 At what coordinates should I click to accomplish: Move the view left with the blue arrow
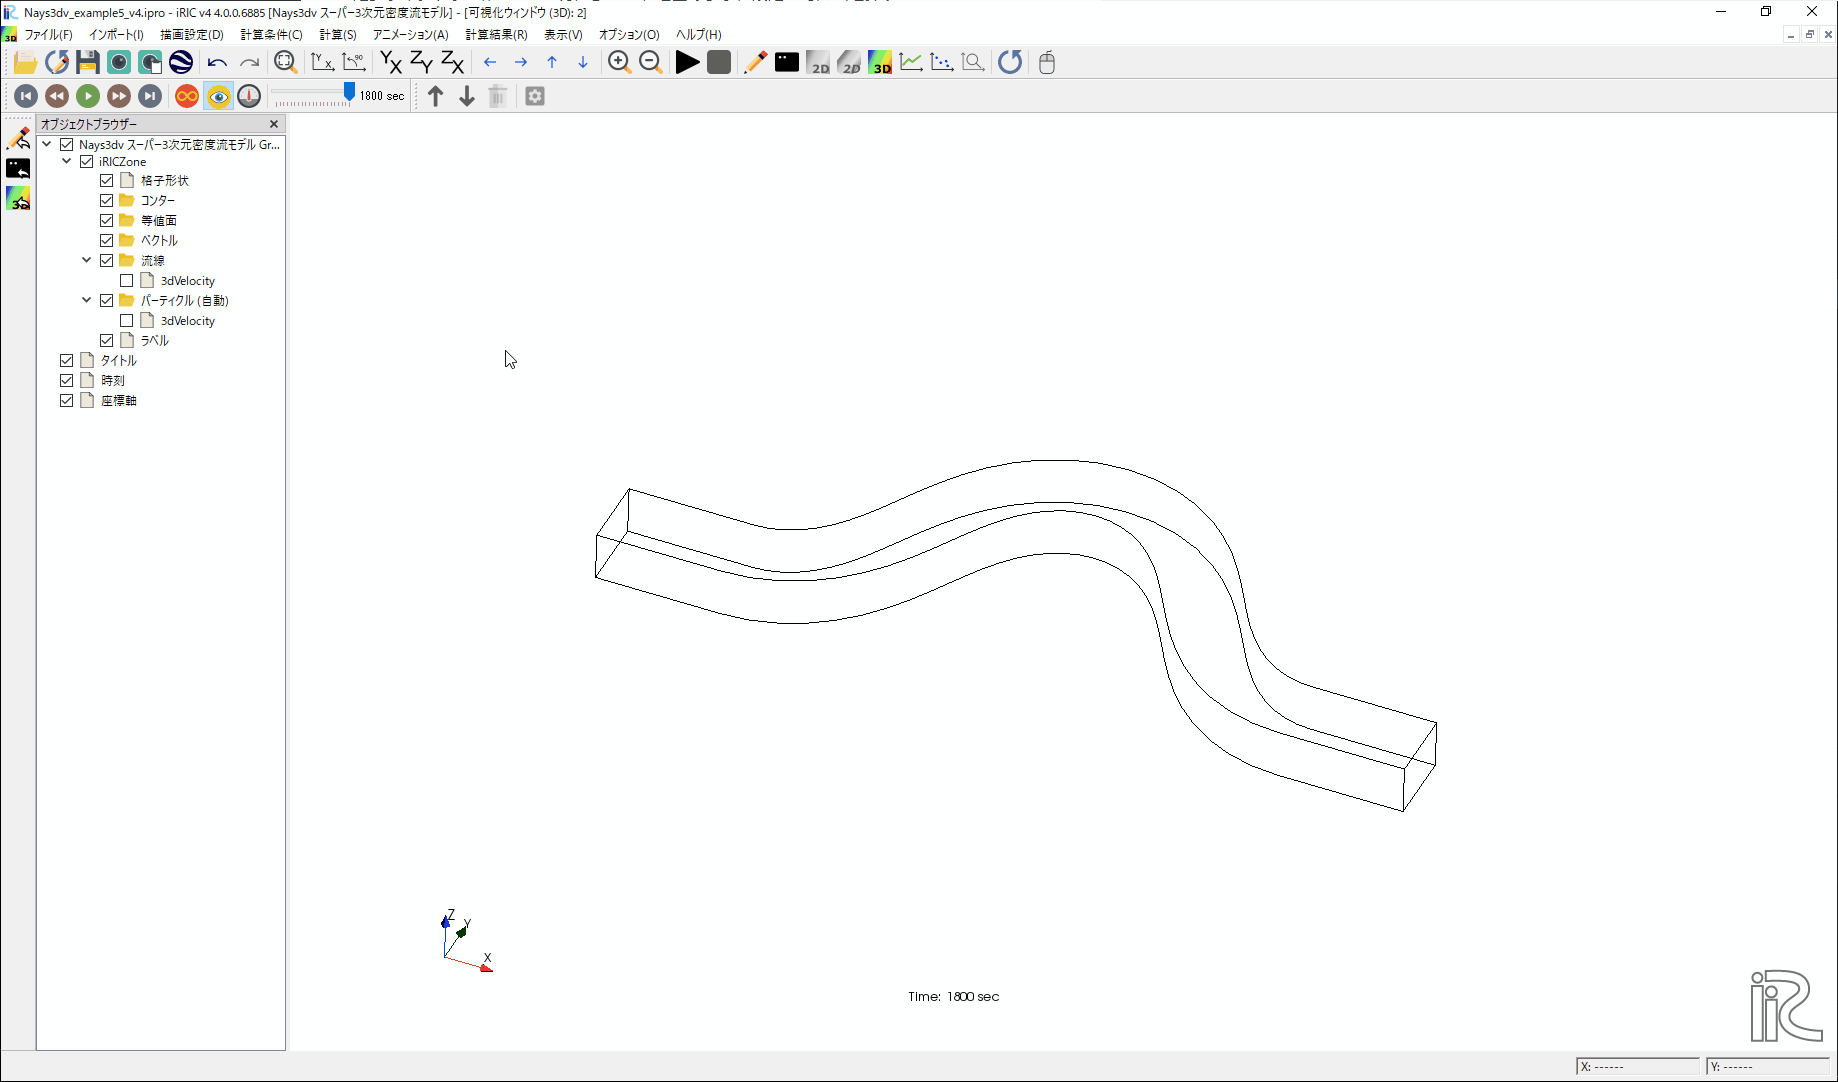(x=490, y=62)
